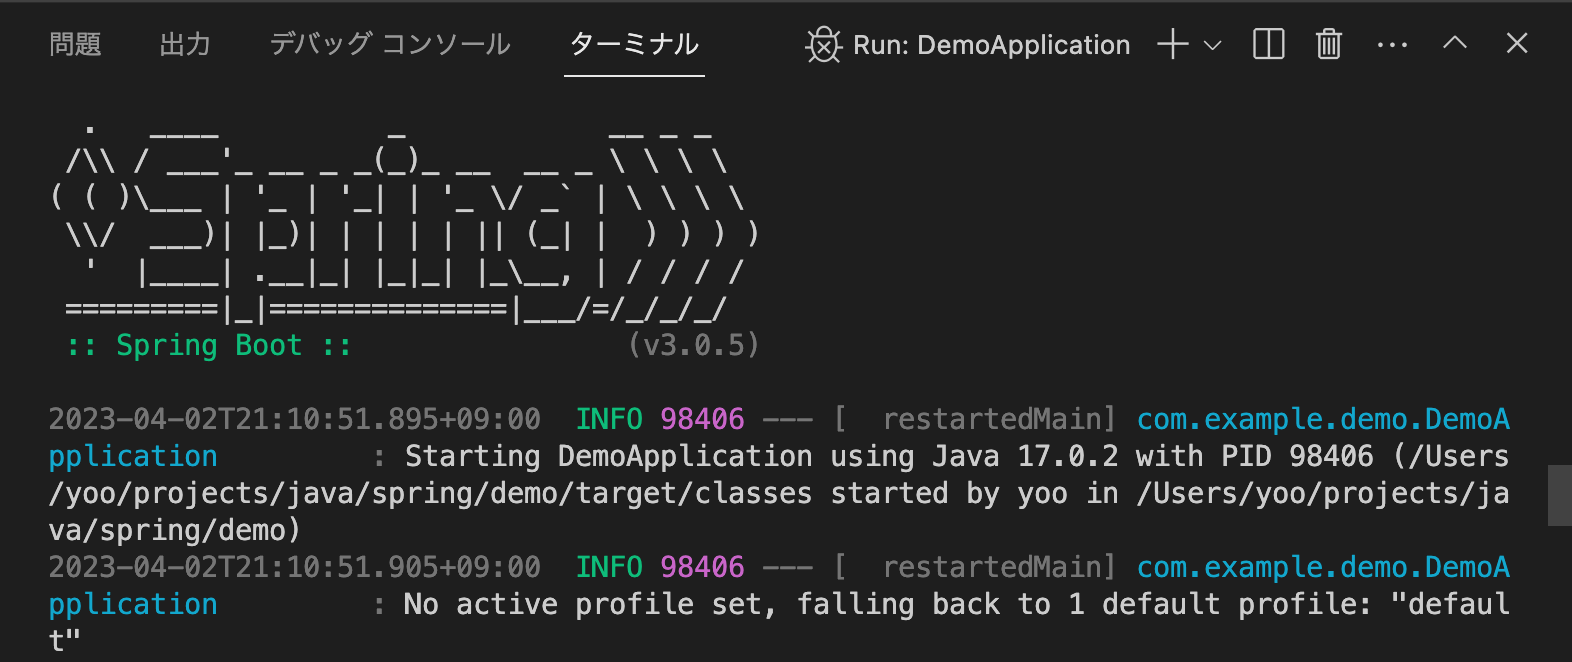Split the terminal panel

pyautogui.click(x=1269, y=45)
